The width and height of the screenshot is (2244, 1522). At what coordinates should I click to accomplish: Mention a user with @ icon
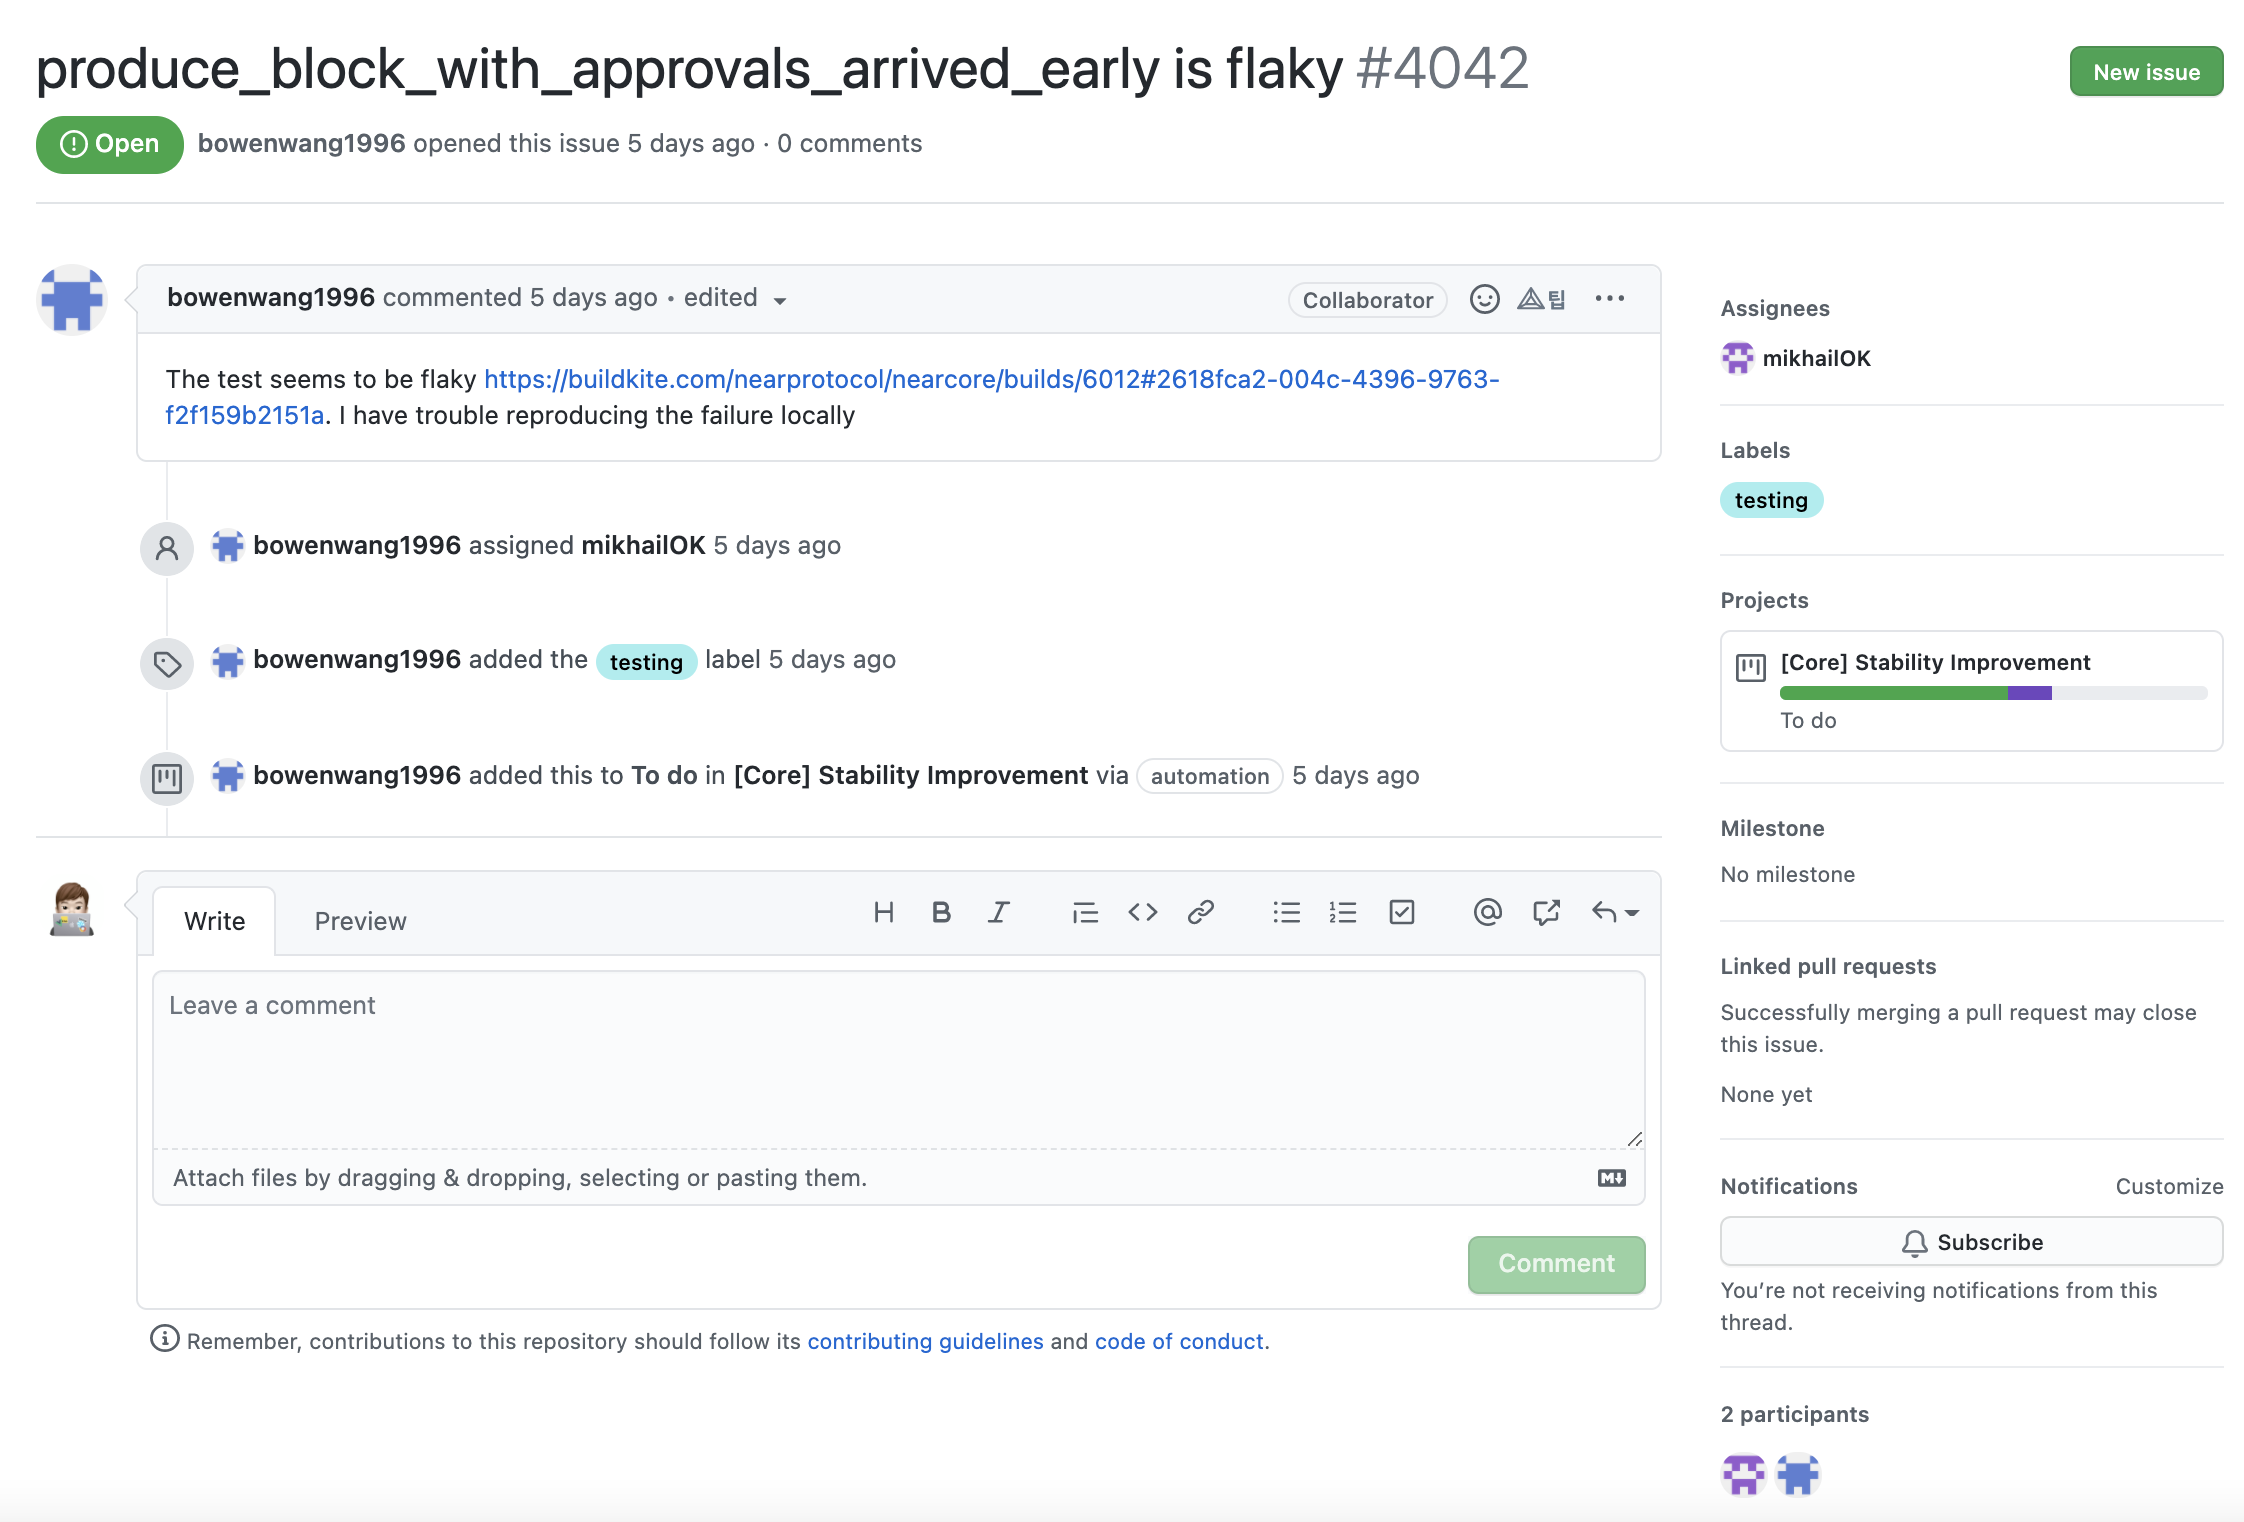(x=1487, y=912)
